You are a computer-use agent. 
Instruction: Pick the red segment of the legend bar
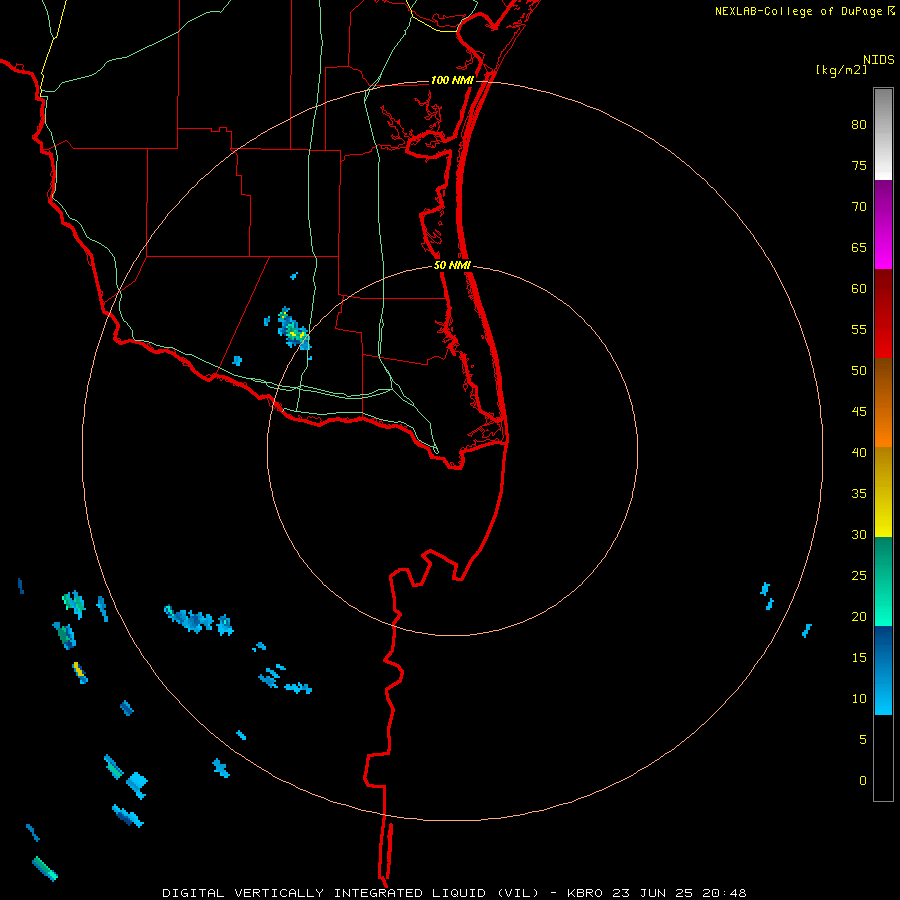coord(883,313)
